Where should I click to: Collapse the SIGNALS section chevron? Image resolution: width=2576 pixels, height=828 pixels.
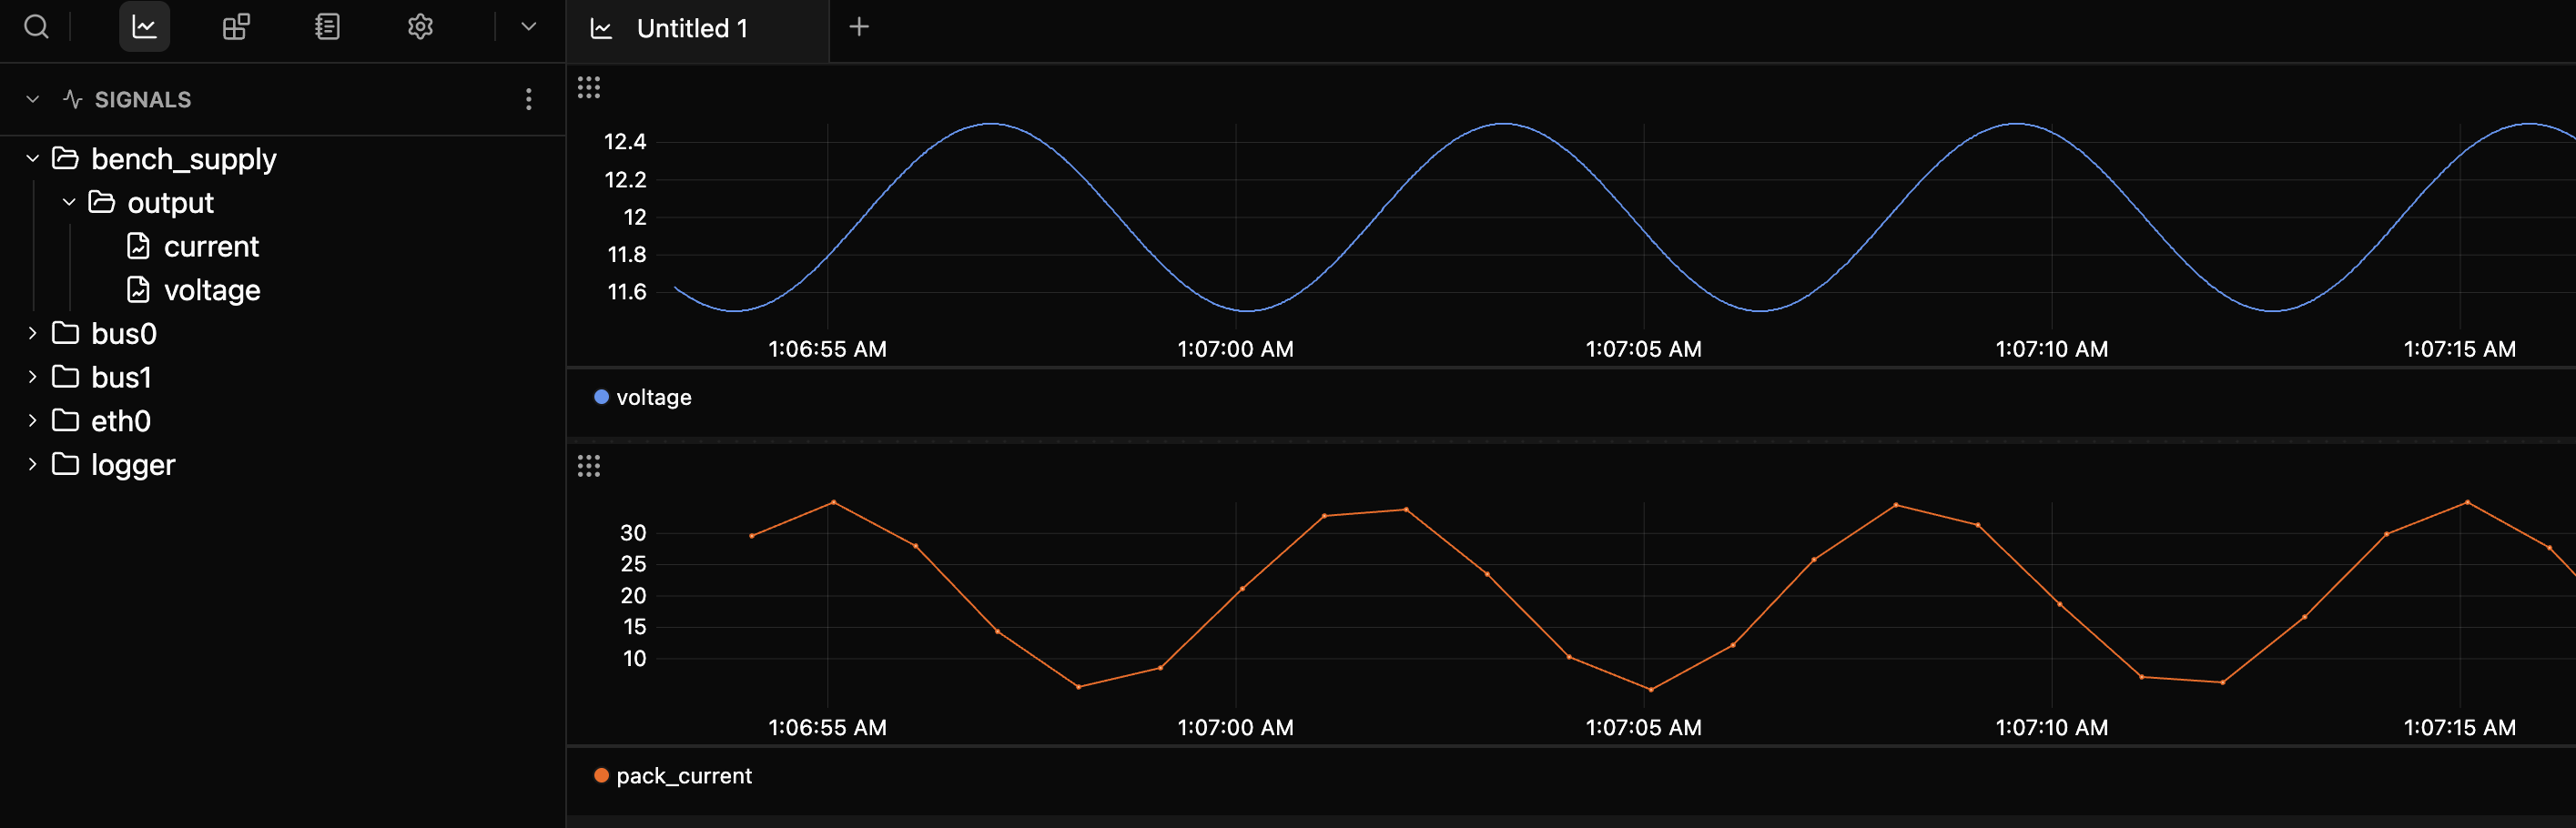[33, 99]
